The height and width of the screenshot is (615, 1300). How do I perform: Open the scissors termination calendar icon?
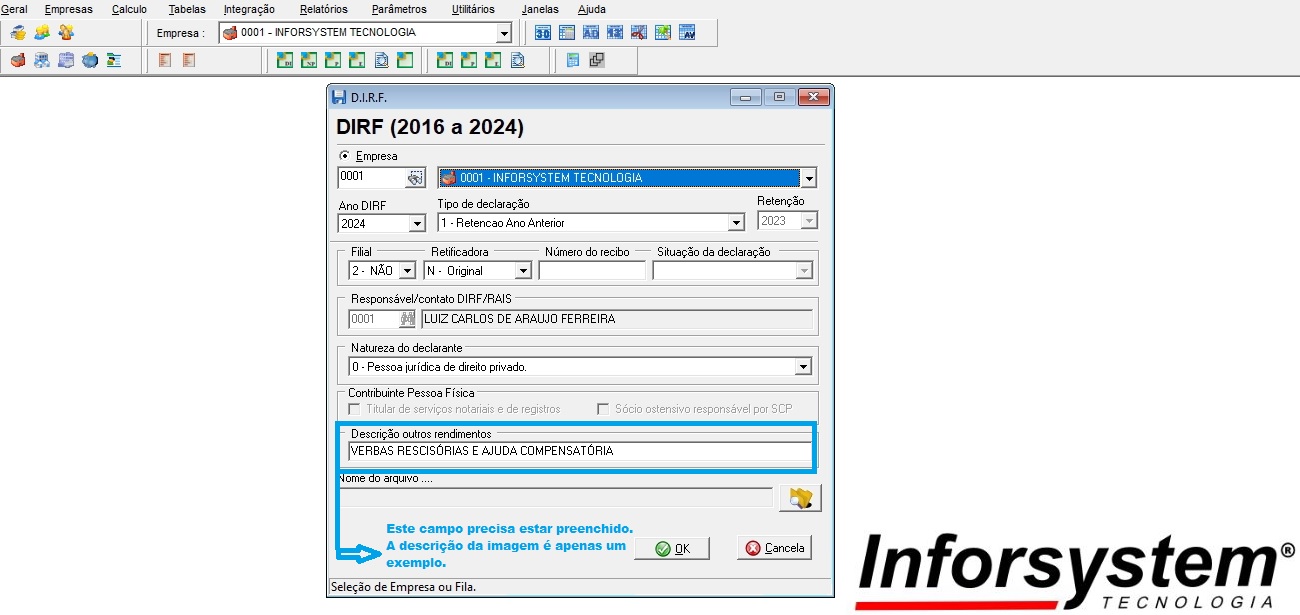639,33
